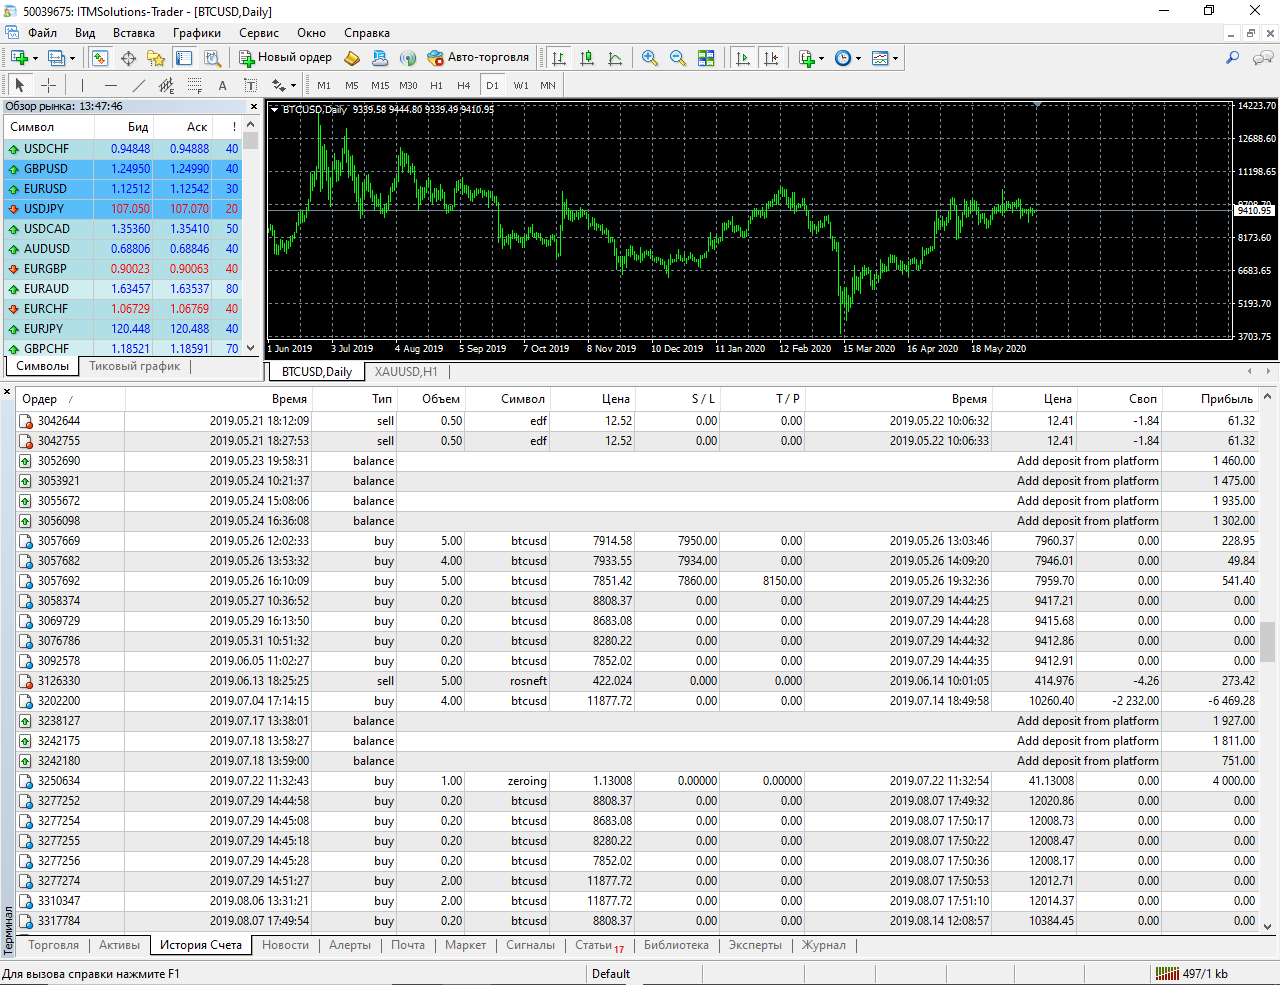Open the MetaEditor book icon

click(x=352, y=58)
